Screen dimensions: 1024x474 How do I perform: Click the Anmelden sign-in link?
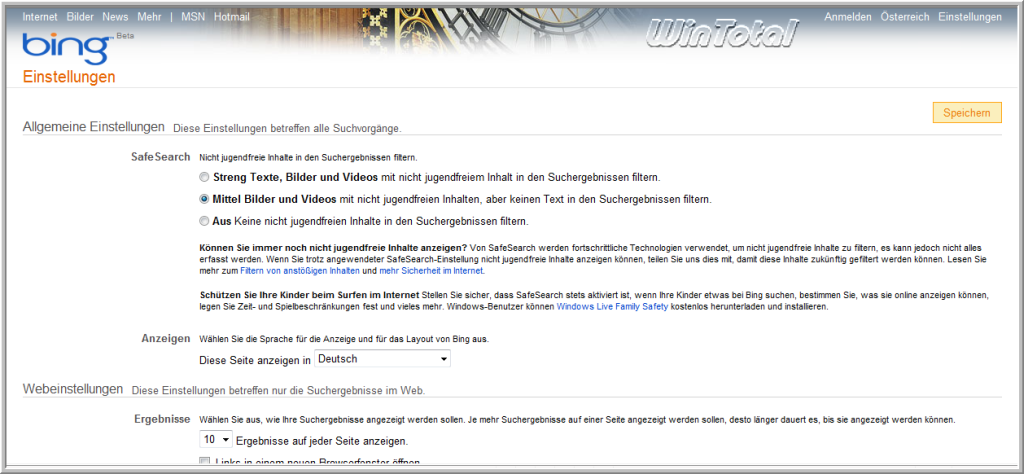pos(848,17)
